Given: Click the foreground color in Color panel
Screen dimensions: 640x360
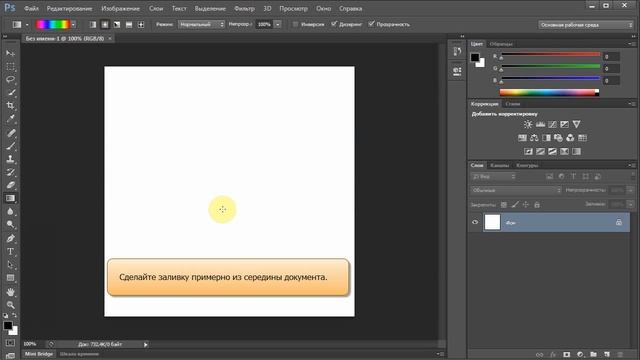Looking at the screenshot, I should 475,58.
